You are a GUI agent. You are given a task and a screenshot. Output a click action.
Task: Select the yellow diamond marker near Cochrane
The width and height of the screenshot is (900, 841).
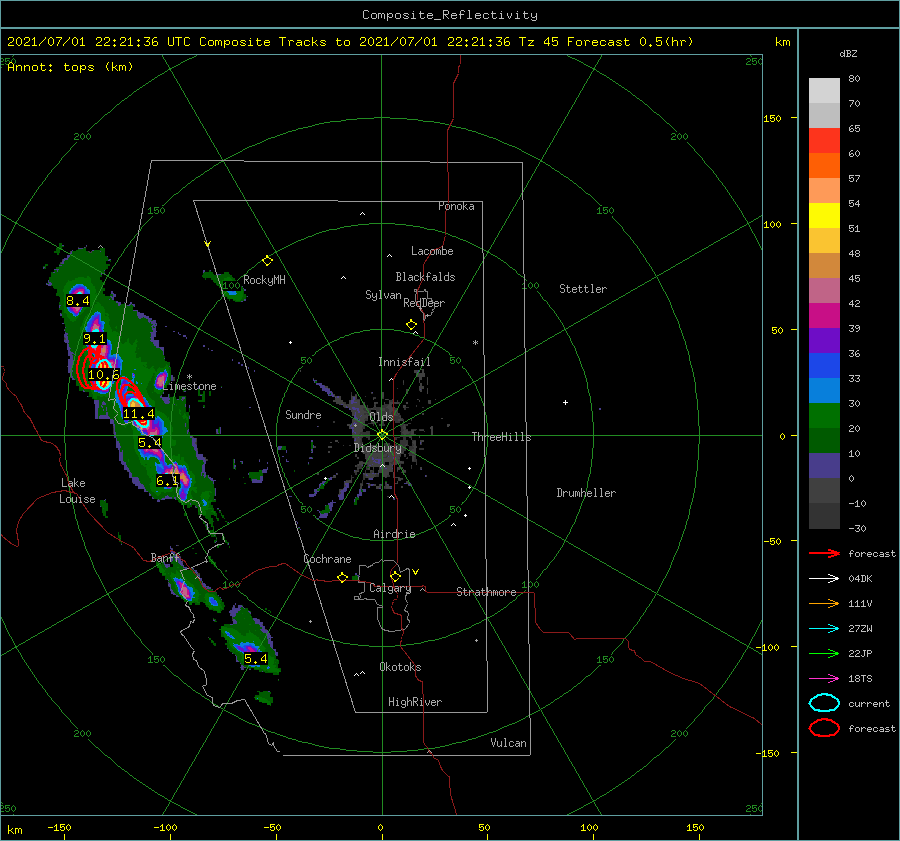[x=342, y=578]
